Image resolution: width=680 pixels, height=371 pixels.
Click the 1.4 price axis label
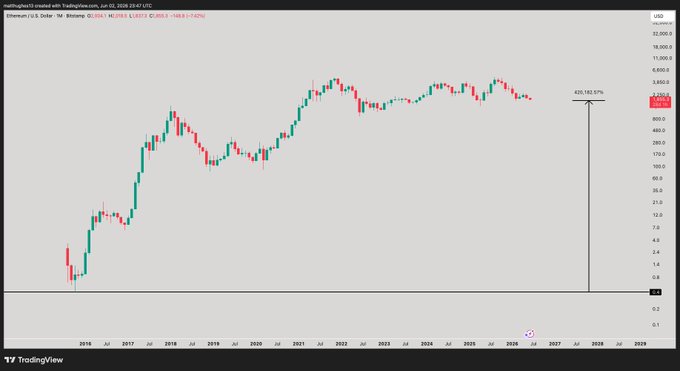click(656, 265)
